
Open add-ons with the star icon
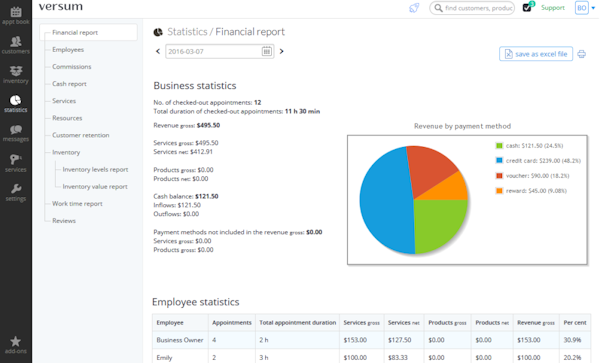(16, 345)
